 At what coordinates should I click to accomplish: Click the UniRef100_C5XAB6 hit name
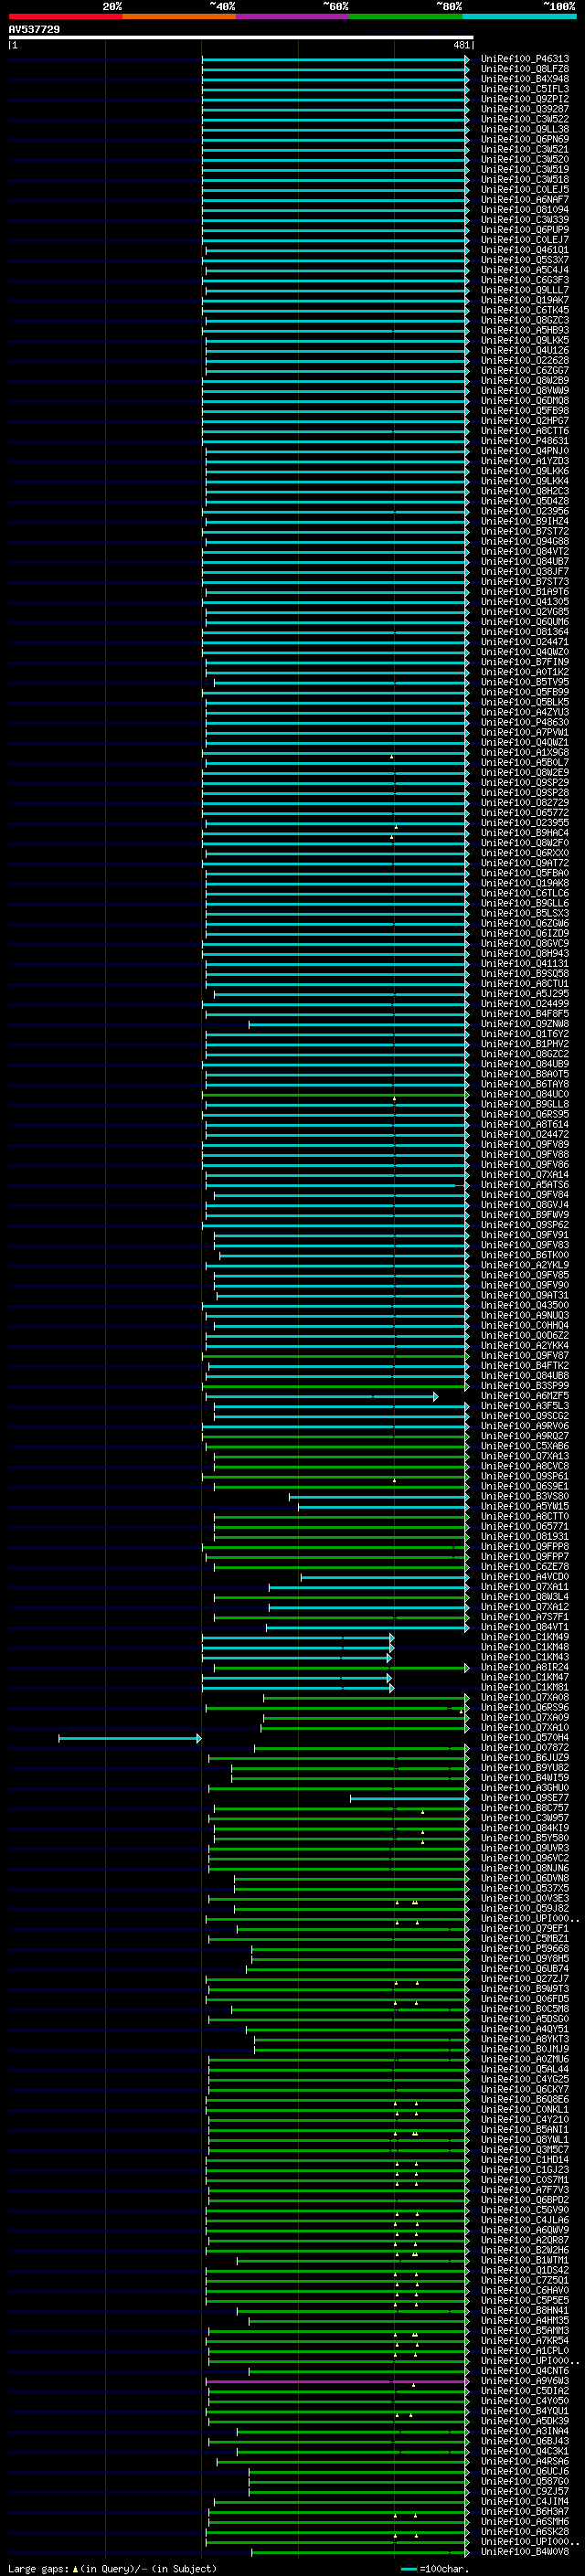525,1446
